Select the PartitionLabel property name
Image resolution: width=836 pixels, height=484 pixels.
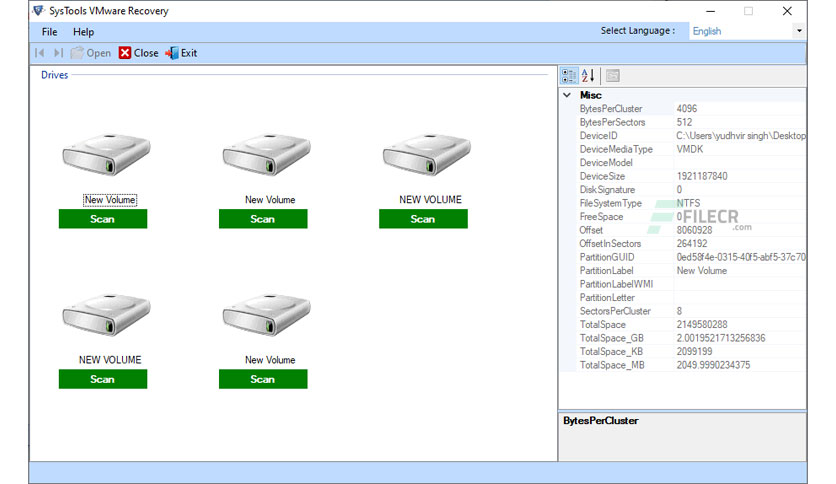(x=606, y=271)
